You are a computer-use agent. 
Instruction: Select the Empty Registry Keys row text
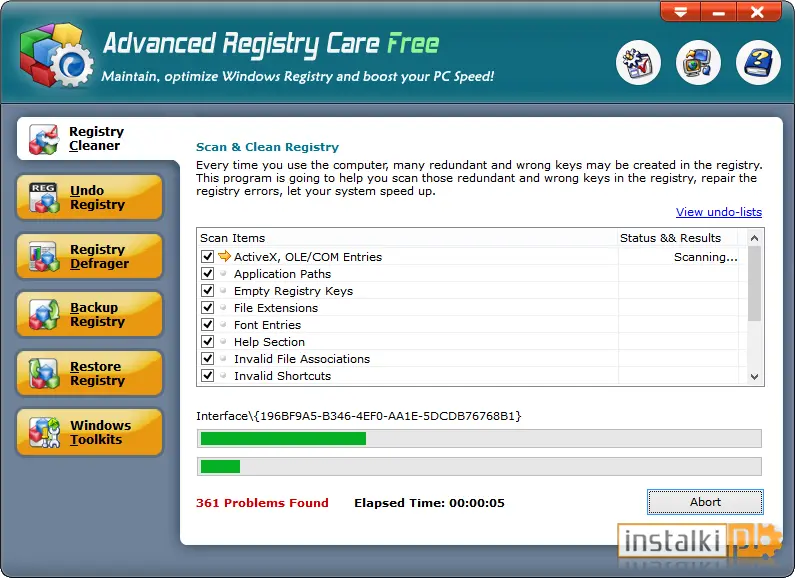294,291
